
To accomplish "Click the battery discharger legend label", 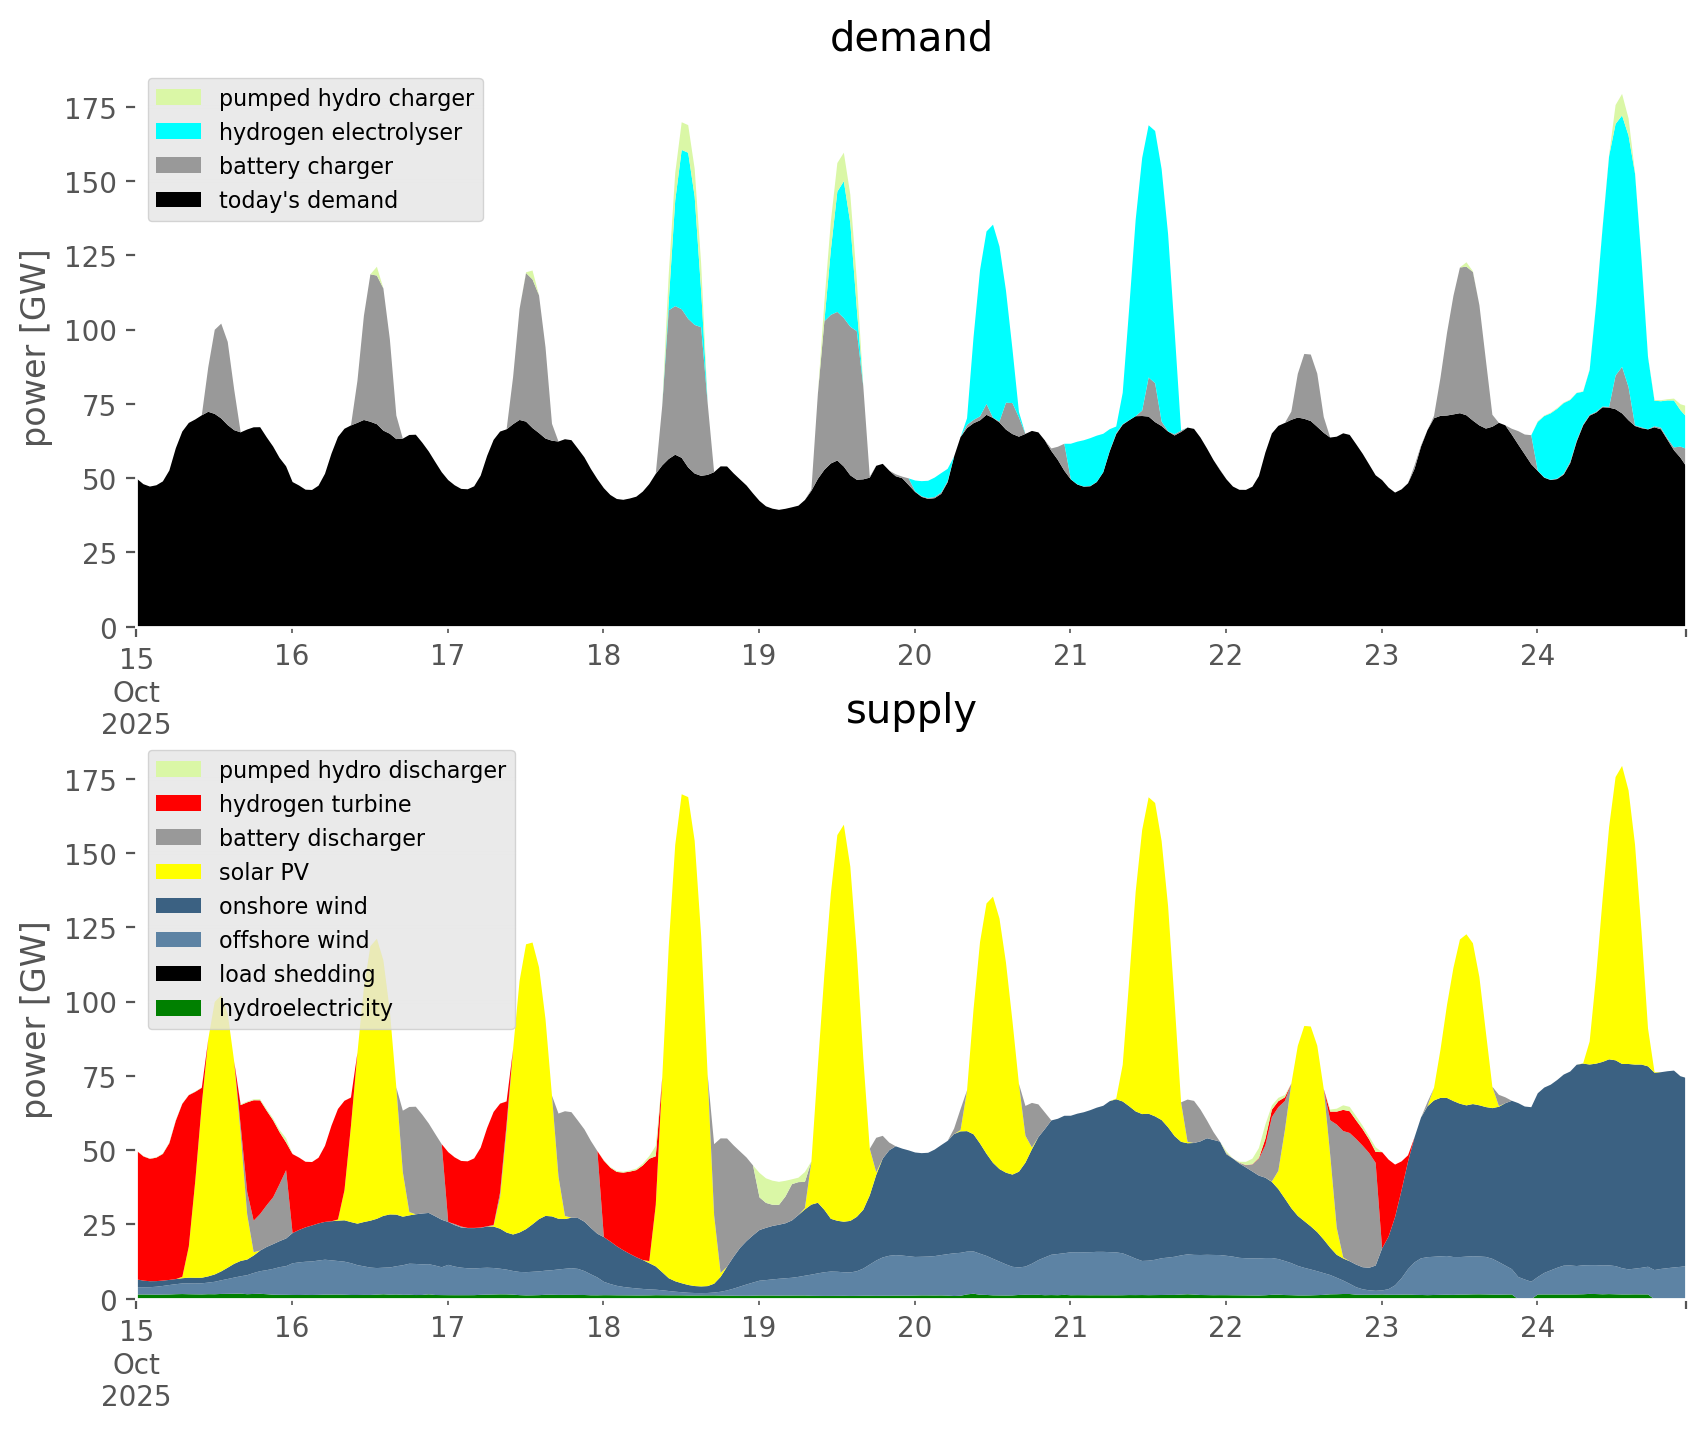I will click(x=321, y=838).
